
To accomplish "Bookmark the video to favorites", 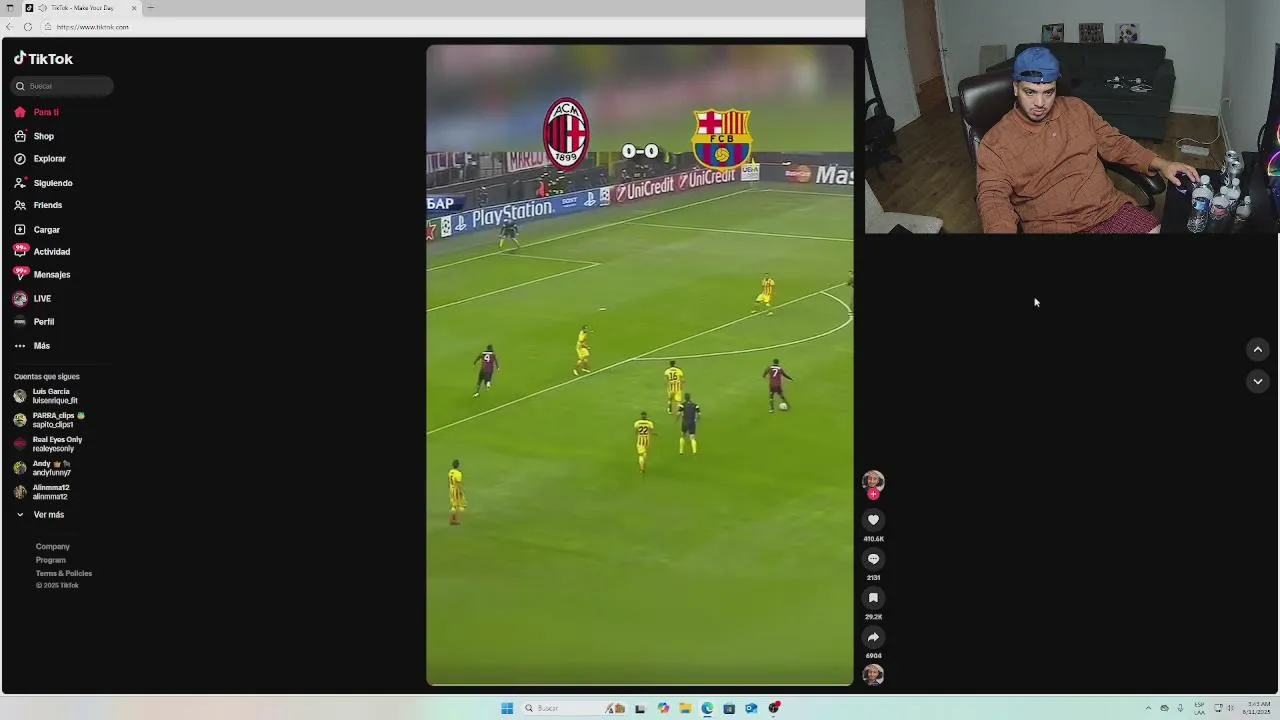I will tap(873, 598).
